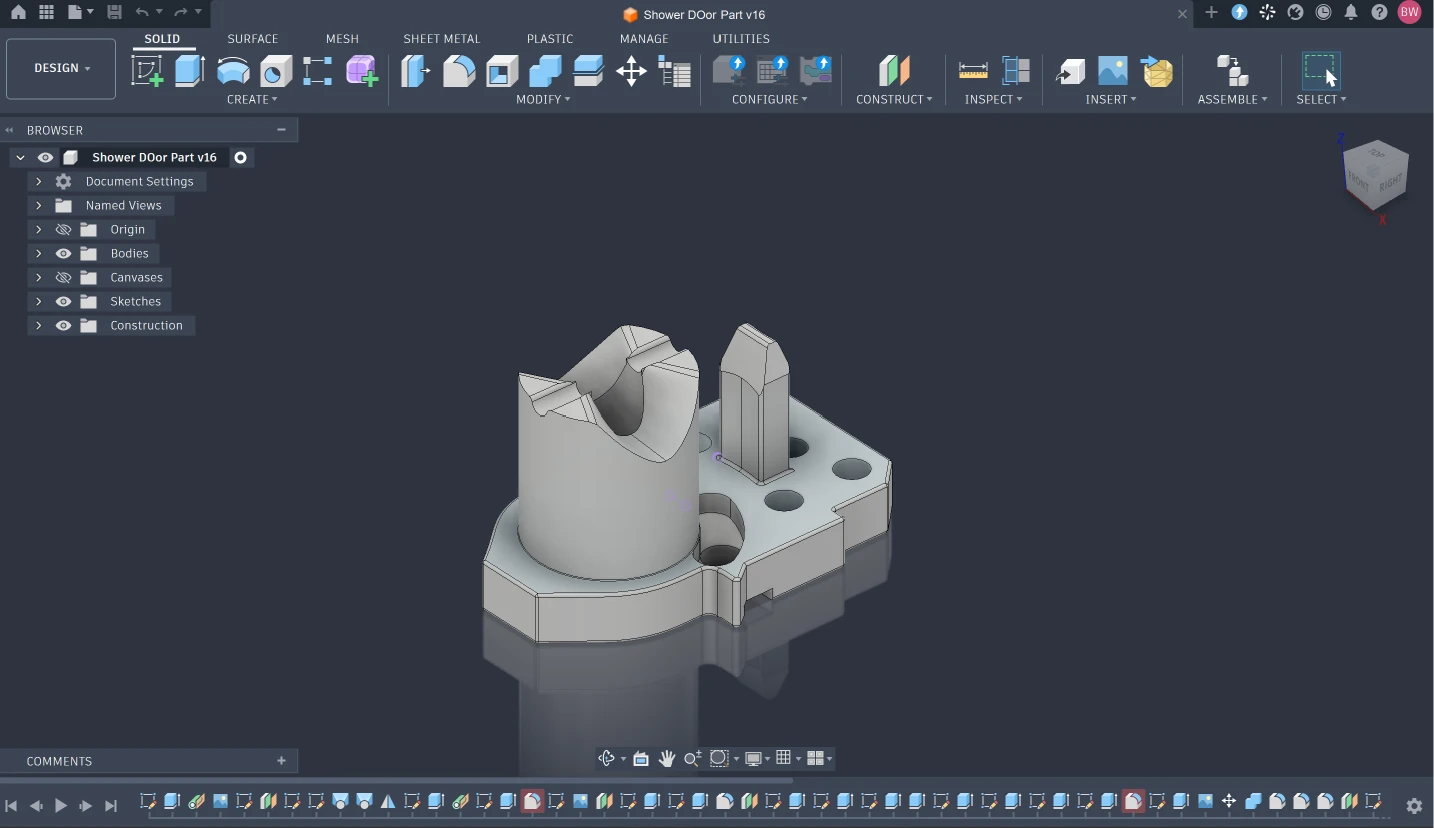This screenshot has width=1434, height=828.
Task: Open the Data Panel grid icon
Action: pyautogui.click(x=46, y=13)
